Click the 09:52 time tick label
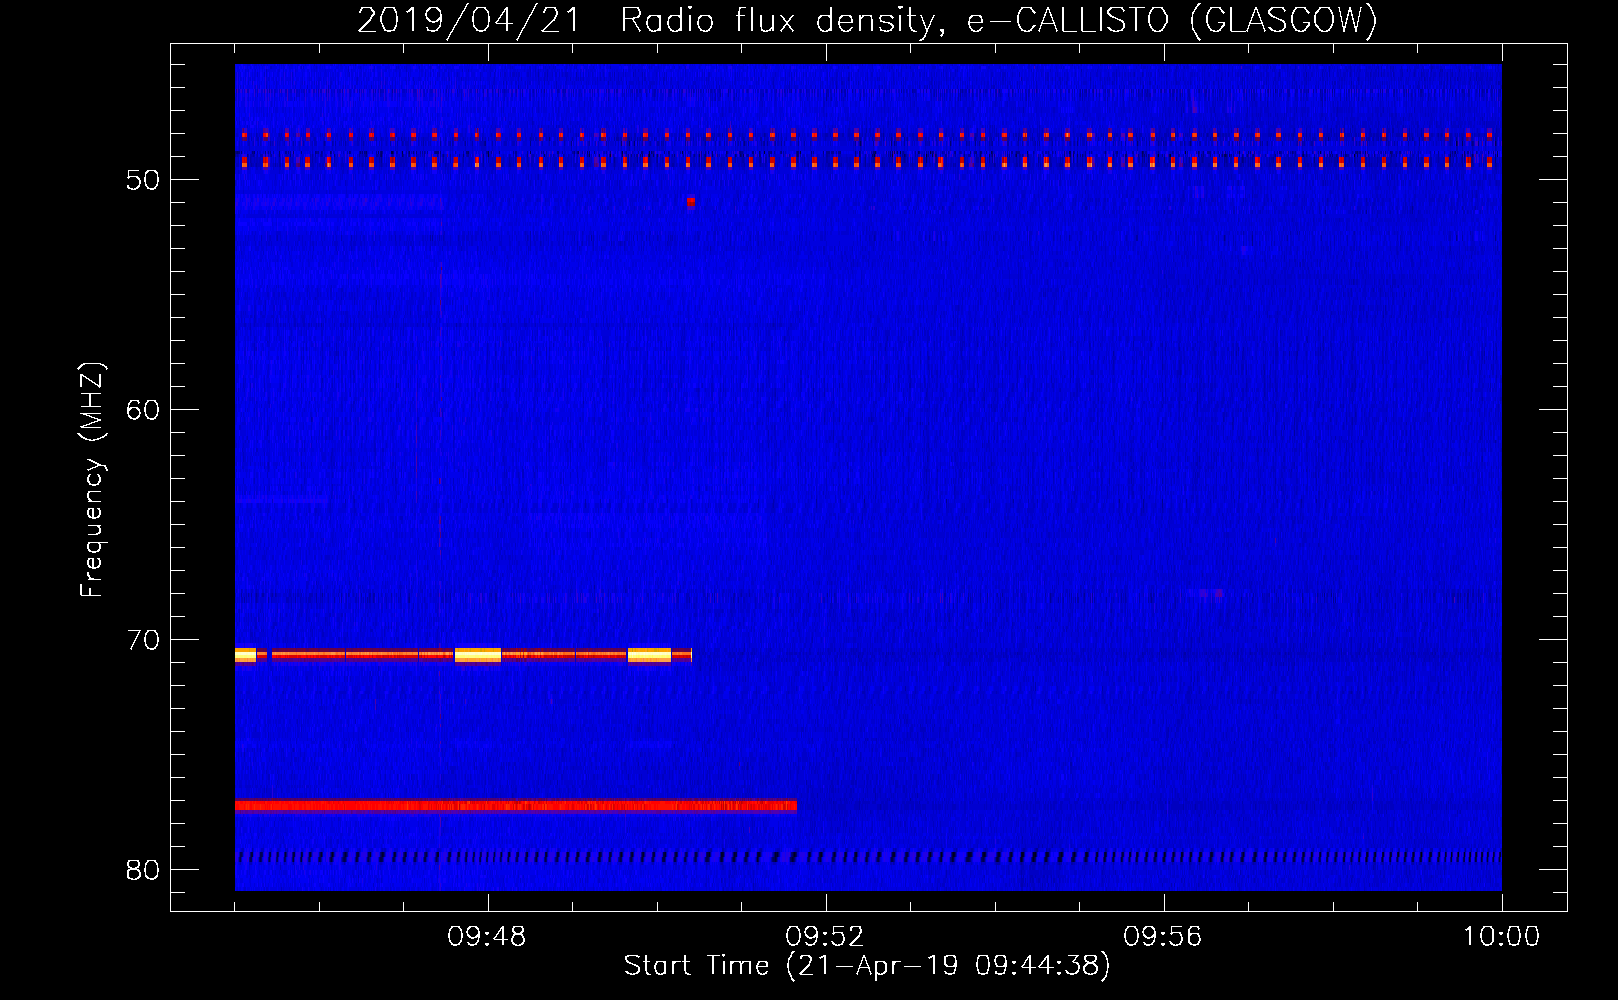 tap(825, 937)
